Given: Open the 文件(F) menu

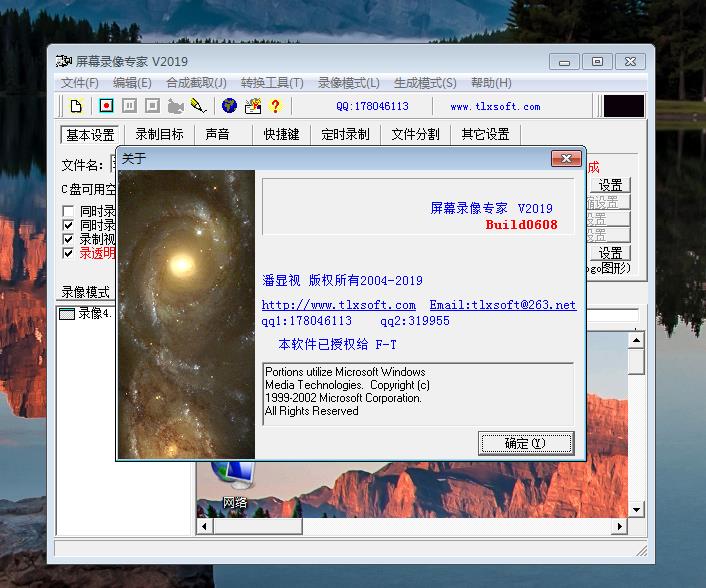Looking at the screenshot, I should pyautogui.click(x=80, y=83).
